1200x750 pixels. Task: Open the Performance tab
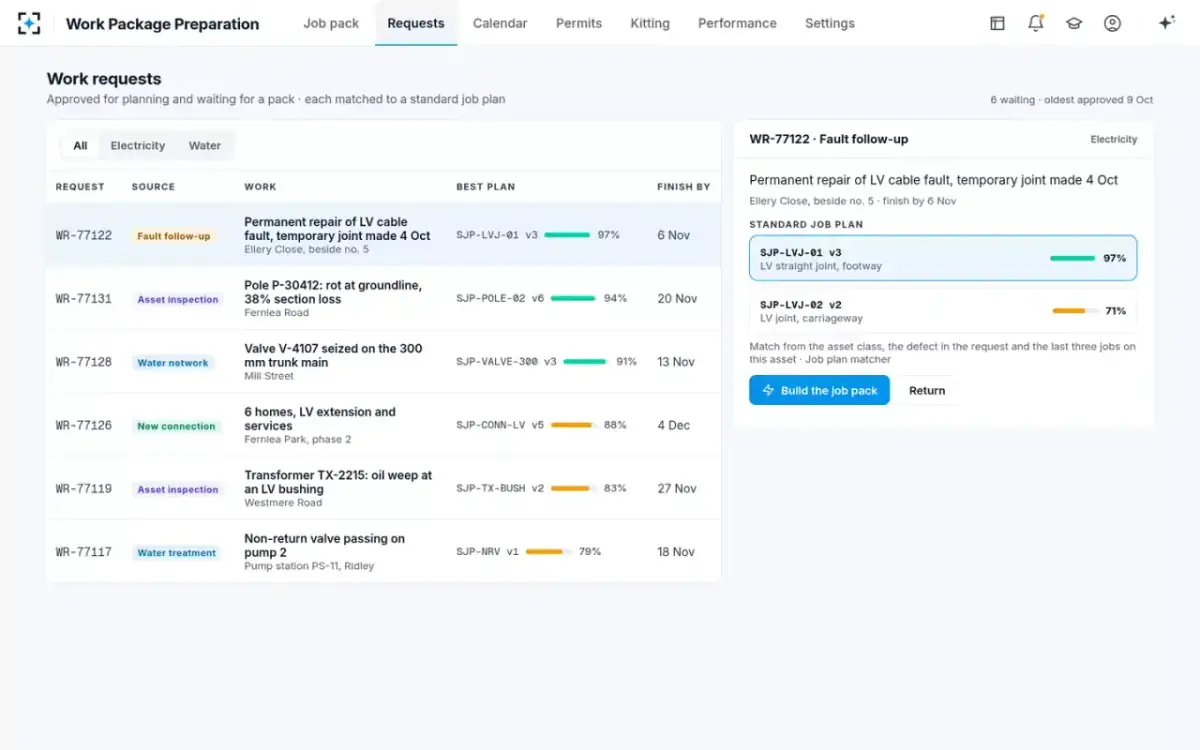pos(737,23)
